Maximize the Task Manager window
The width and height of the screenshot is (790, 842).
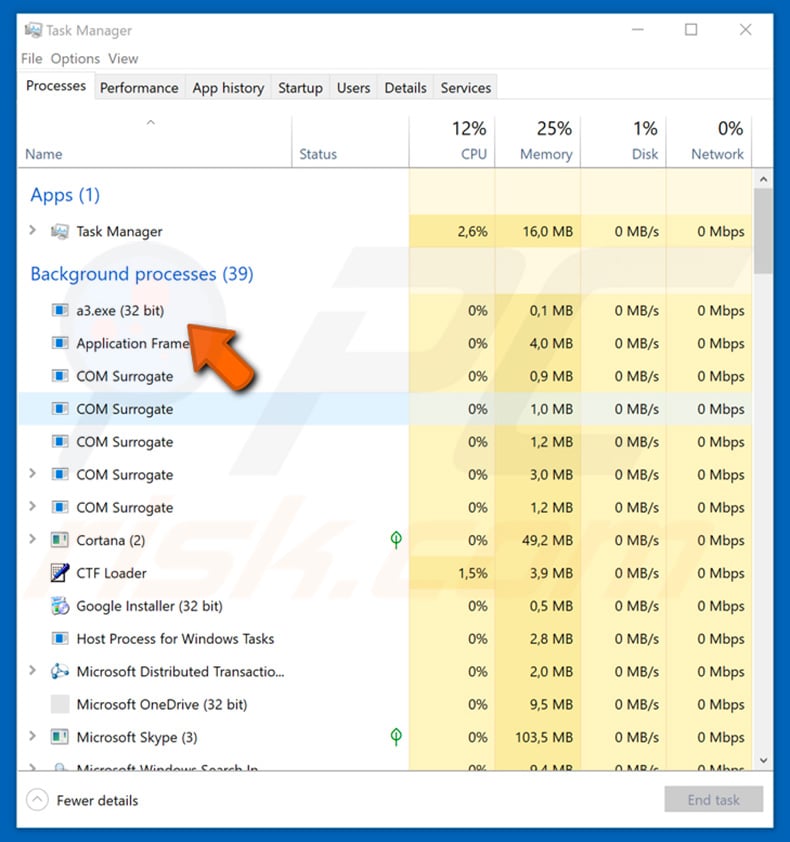pyautogui.click(x=691, y=30)
